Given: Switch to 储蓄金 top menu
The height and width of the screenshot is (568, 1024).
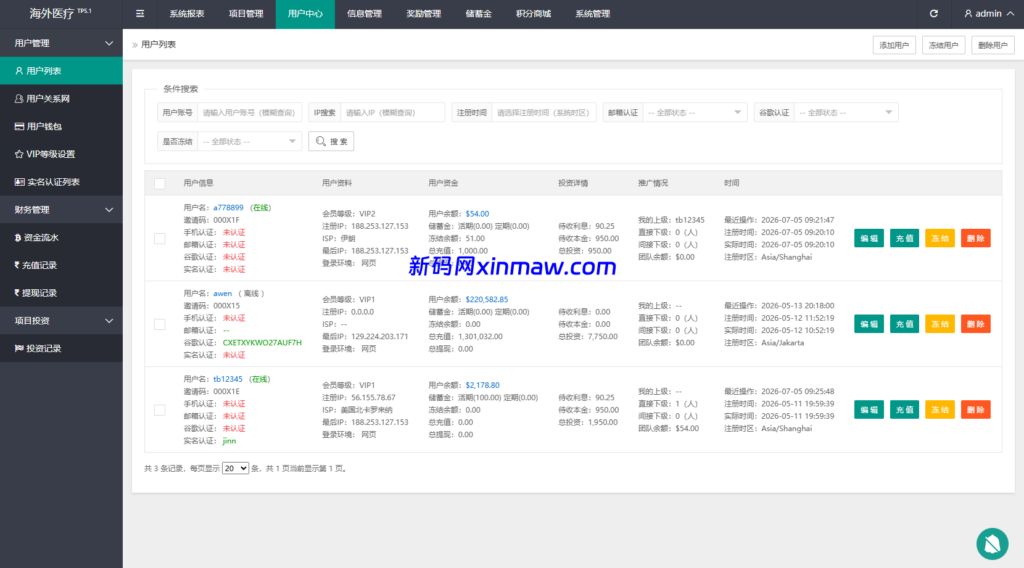Looking at the screenshot, I should click(x=479, y=14).
